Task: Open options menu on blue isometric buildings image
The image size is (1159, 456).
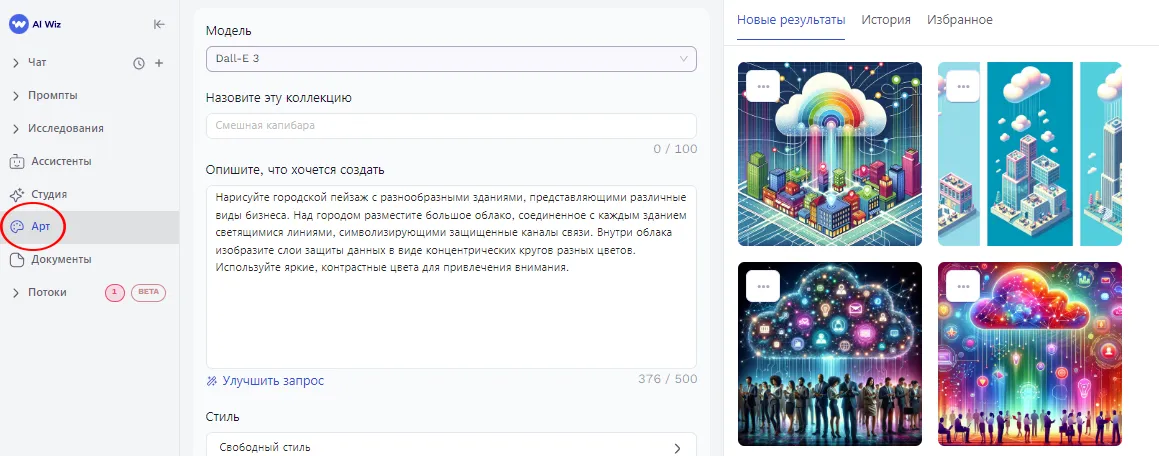Action: [x=963, y=86]
